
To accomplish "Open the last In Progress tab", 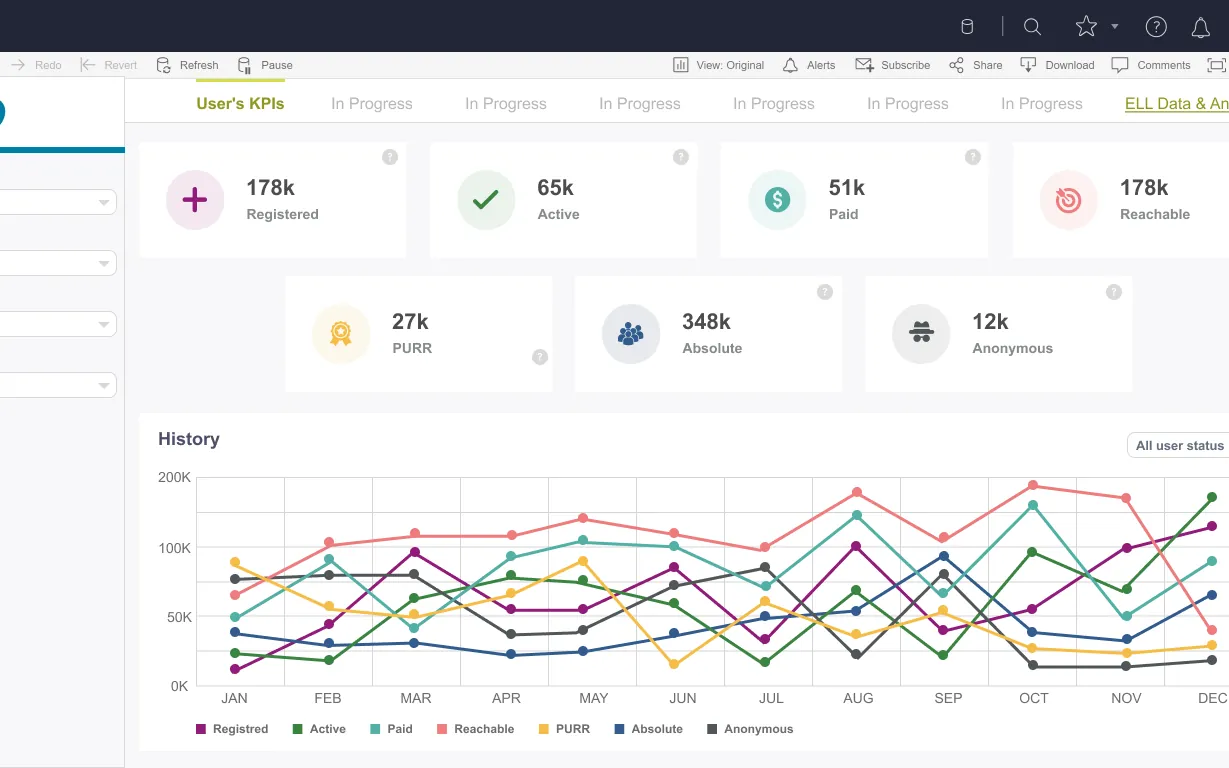I will [1042, 103].
